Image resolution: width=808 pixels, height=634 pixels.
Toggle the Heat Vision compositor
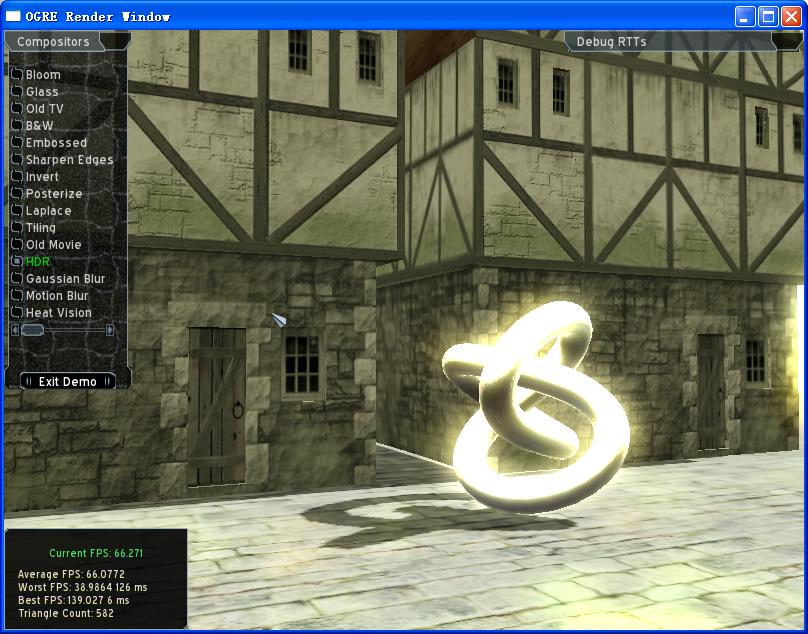point(17,313)
